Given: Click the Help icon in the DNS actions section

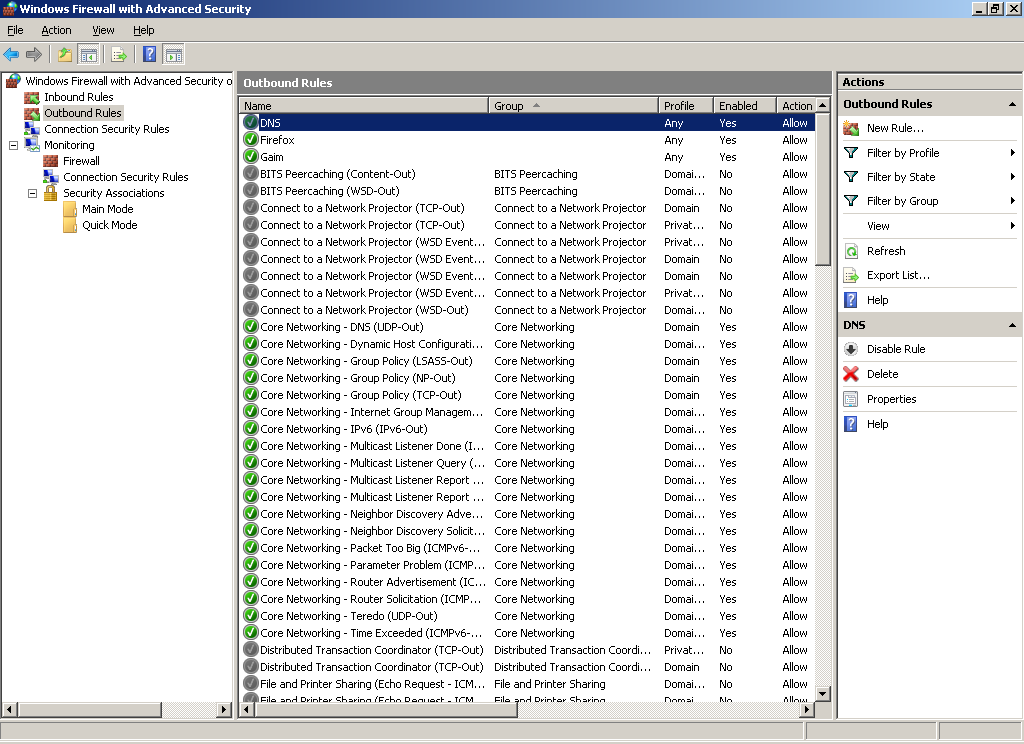Looking at the screenshot, I should click(851, 424).
